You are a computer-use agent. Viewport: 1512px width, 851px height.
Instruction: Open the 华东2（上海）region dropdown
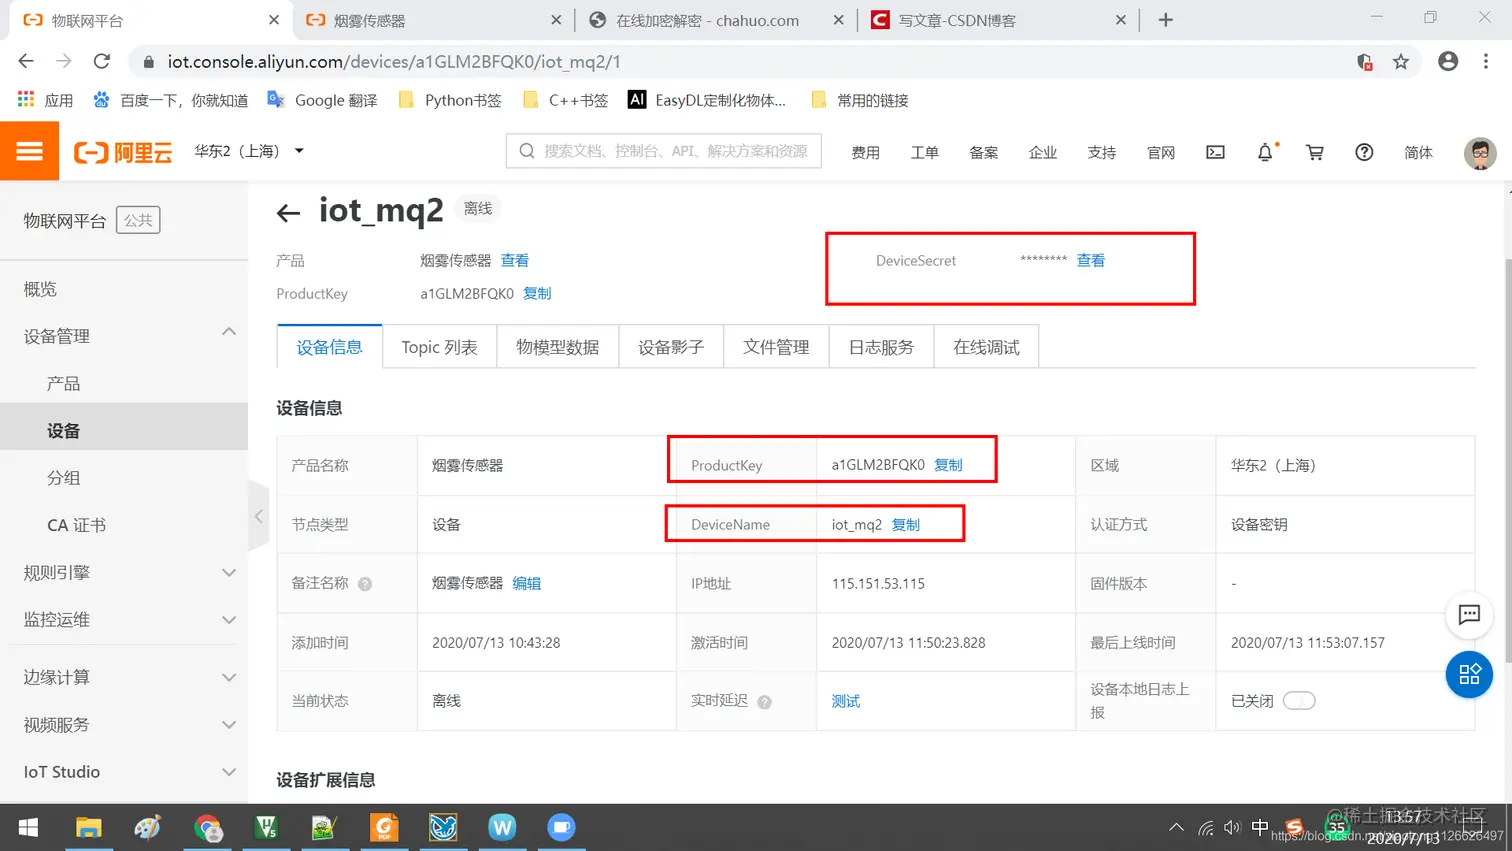click(x=249, y=151)
